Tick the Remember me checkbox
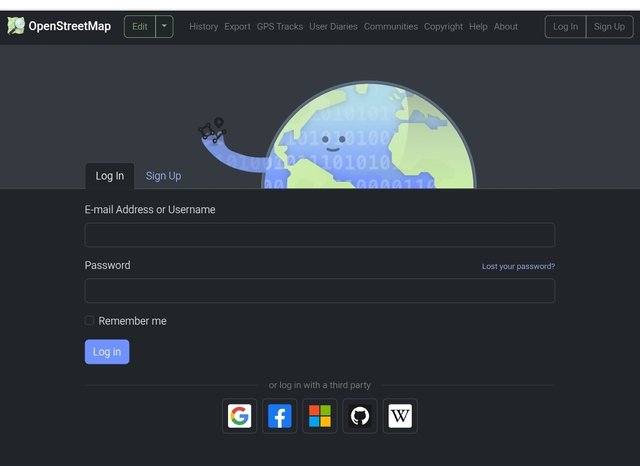Image resolution: width=640 pixels, height=466 pixels. (89, 321)
